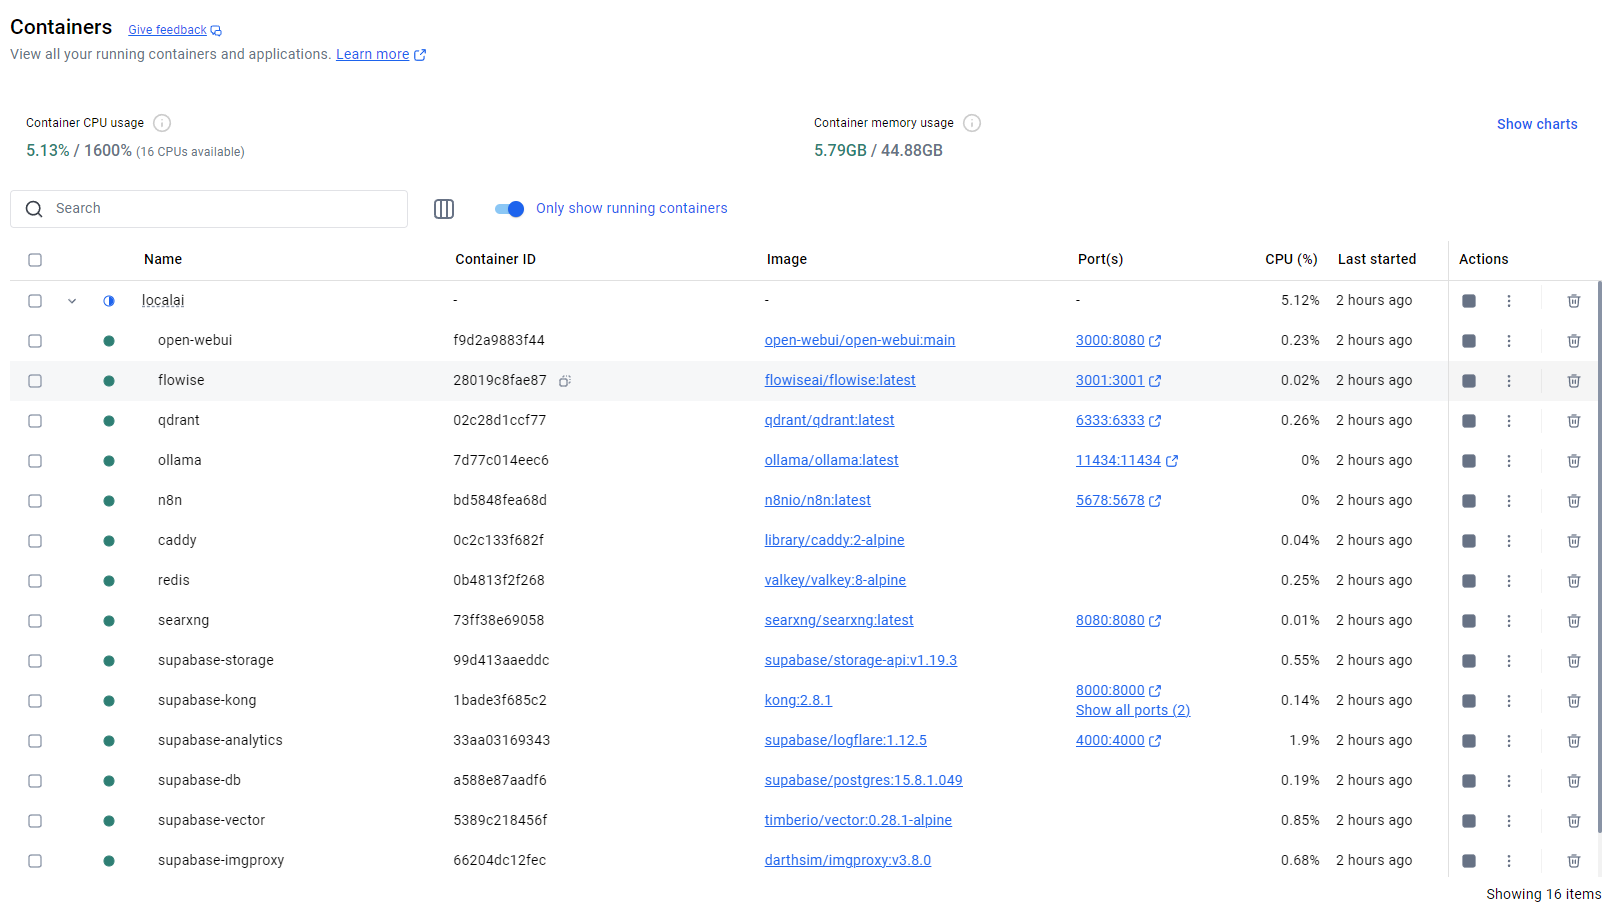Screen dimensions: 1622x908
Task: Click the CPU usage info icon
Action: coord(162,123)
